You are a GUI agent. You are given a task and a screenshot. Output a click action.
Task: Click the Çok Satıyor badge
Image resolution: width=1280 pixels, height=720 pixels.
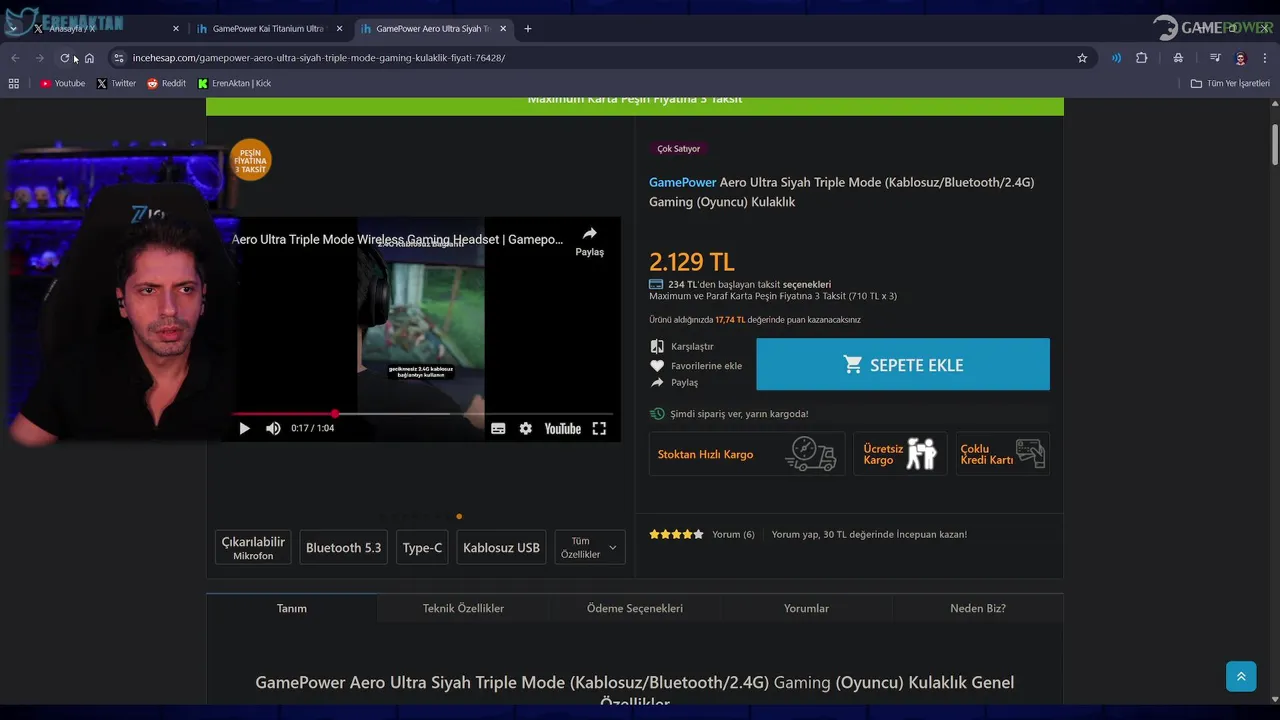(x=679, y=149)
